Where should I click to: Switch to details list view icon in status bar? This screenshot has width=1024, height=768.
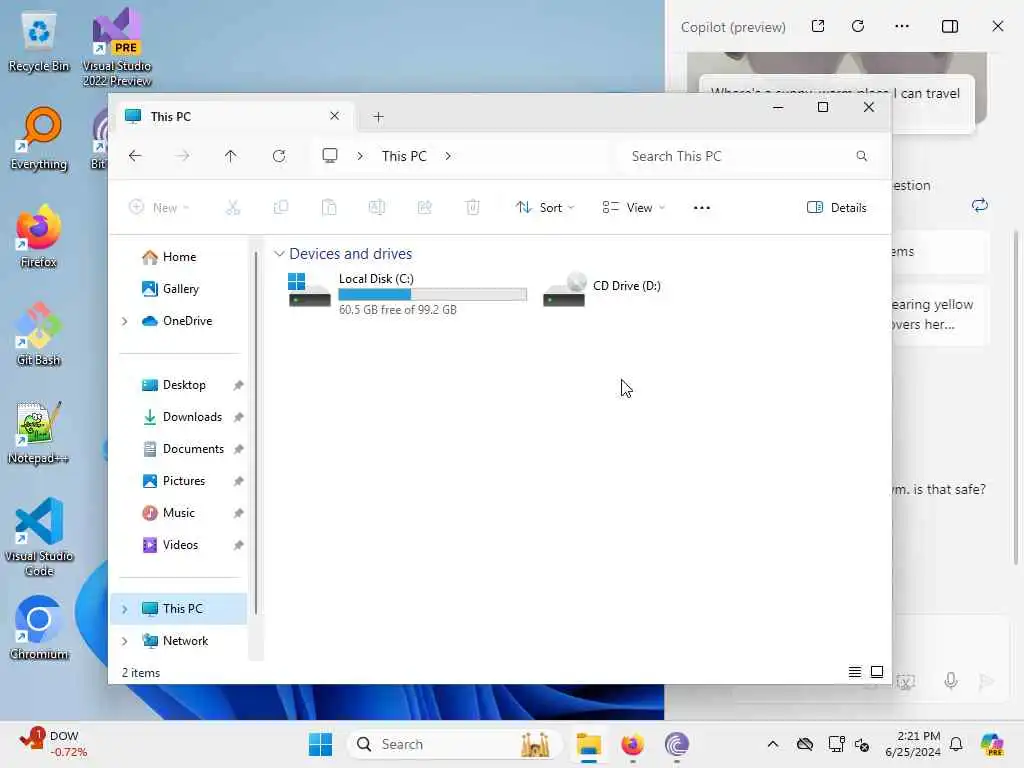(854, 672)
